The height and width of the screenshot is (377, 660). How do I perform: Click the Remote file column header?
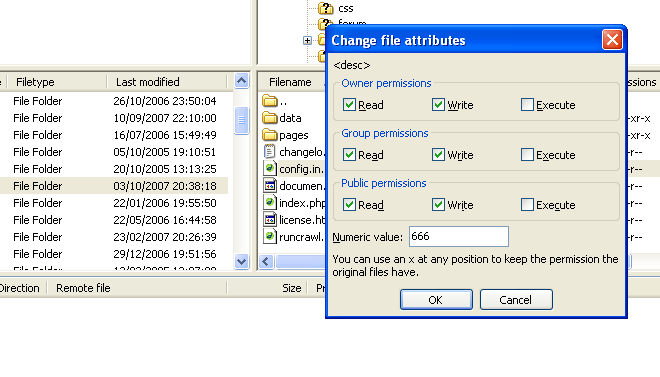(136, 288)
